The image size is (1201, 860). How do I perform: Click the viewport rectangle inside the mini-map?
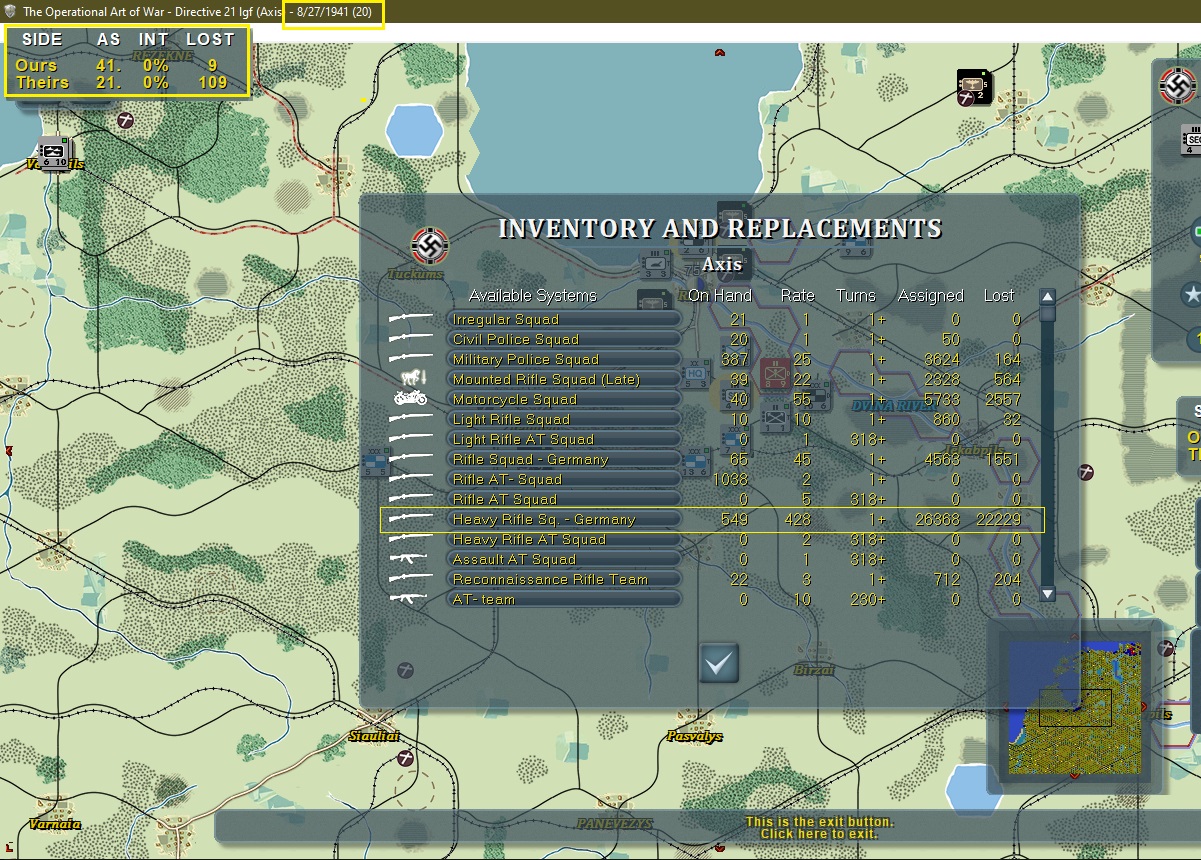[x=1075, y=707]
